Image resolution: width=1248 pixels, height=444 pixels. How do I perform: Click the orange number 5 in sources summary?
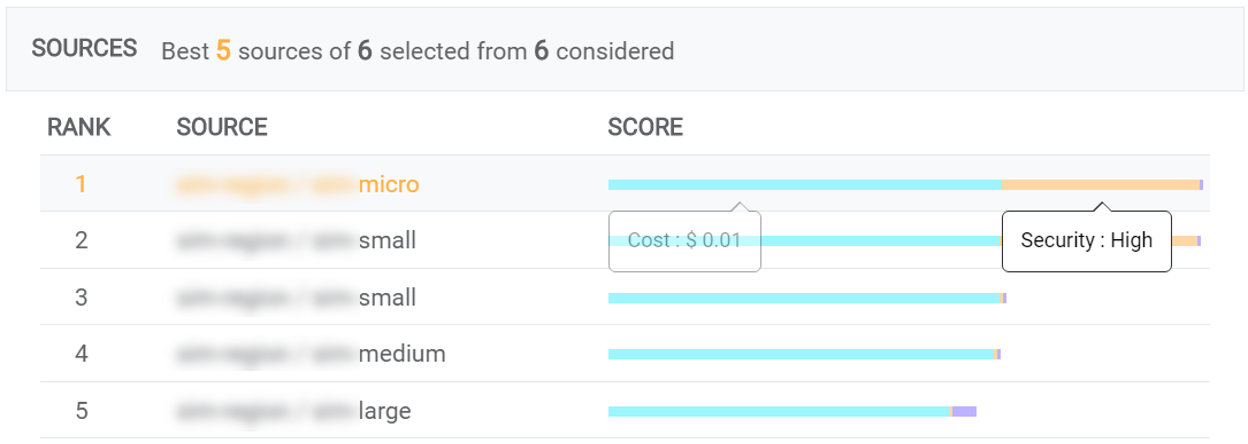[x=224, y=50]
